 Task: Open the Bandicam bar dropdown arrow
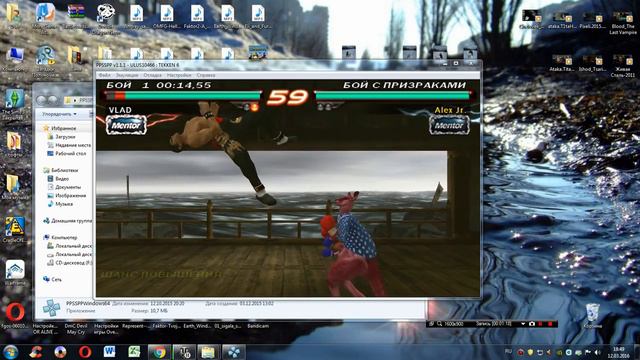523,324
